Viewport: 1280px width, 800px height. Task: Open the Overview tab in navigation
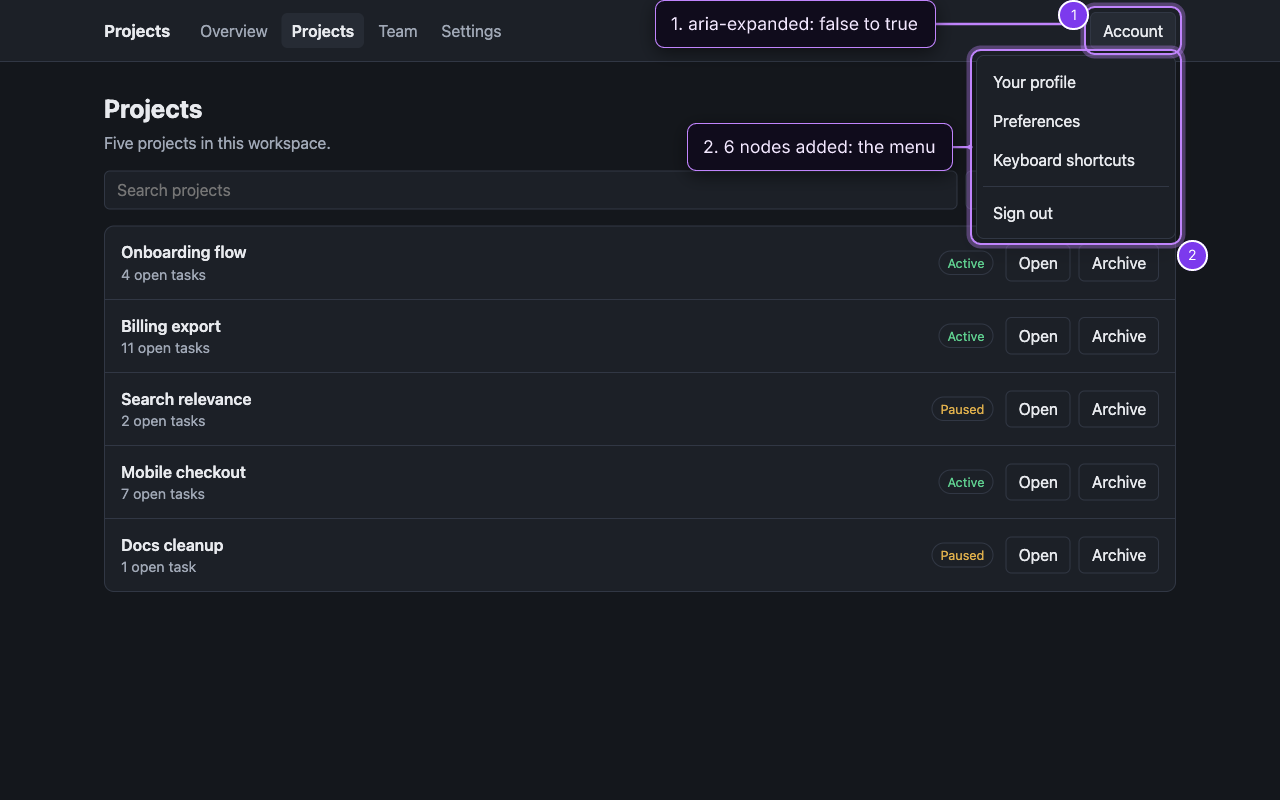(234, 31)
